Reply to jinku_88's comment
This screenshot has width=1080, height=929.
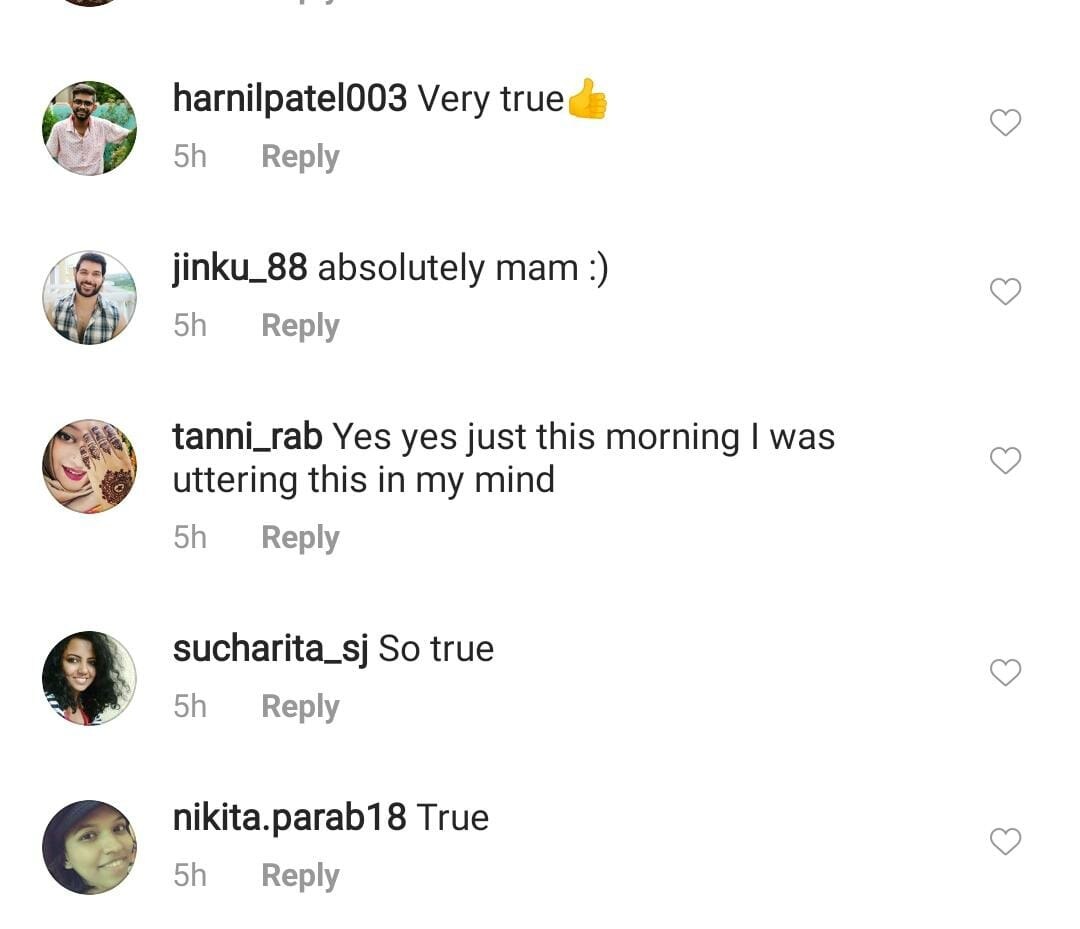pyautogui.click(x=300, y=326)
